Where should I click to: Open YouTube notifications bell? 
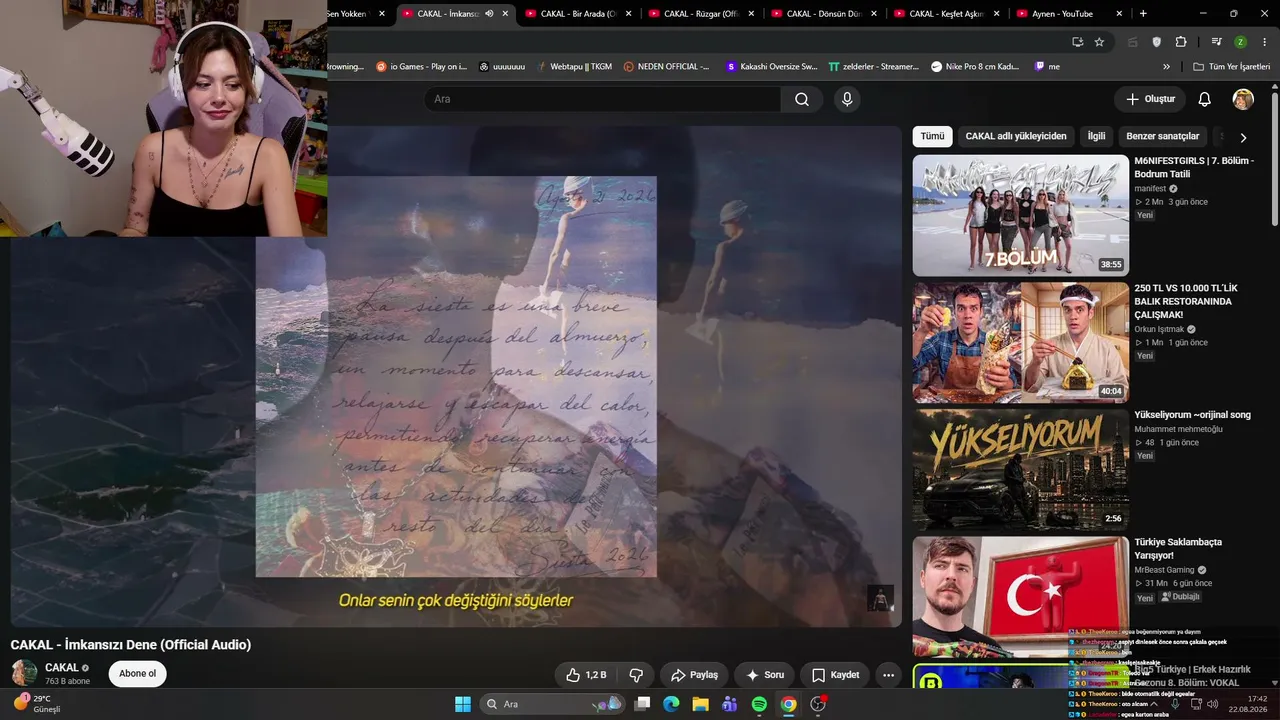click(1205, 99)
